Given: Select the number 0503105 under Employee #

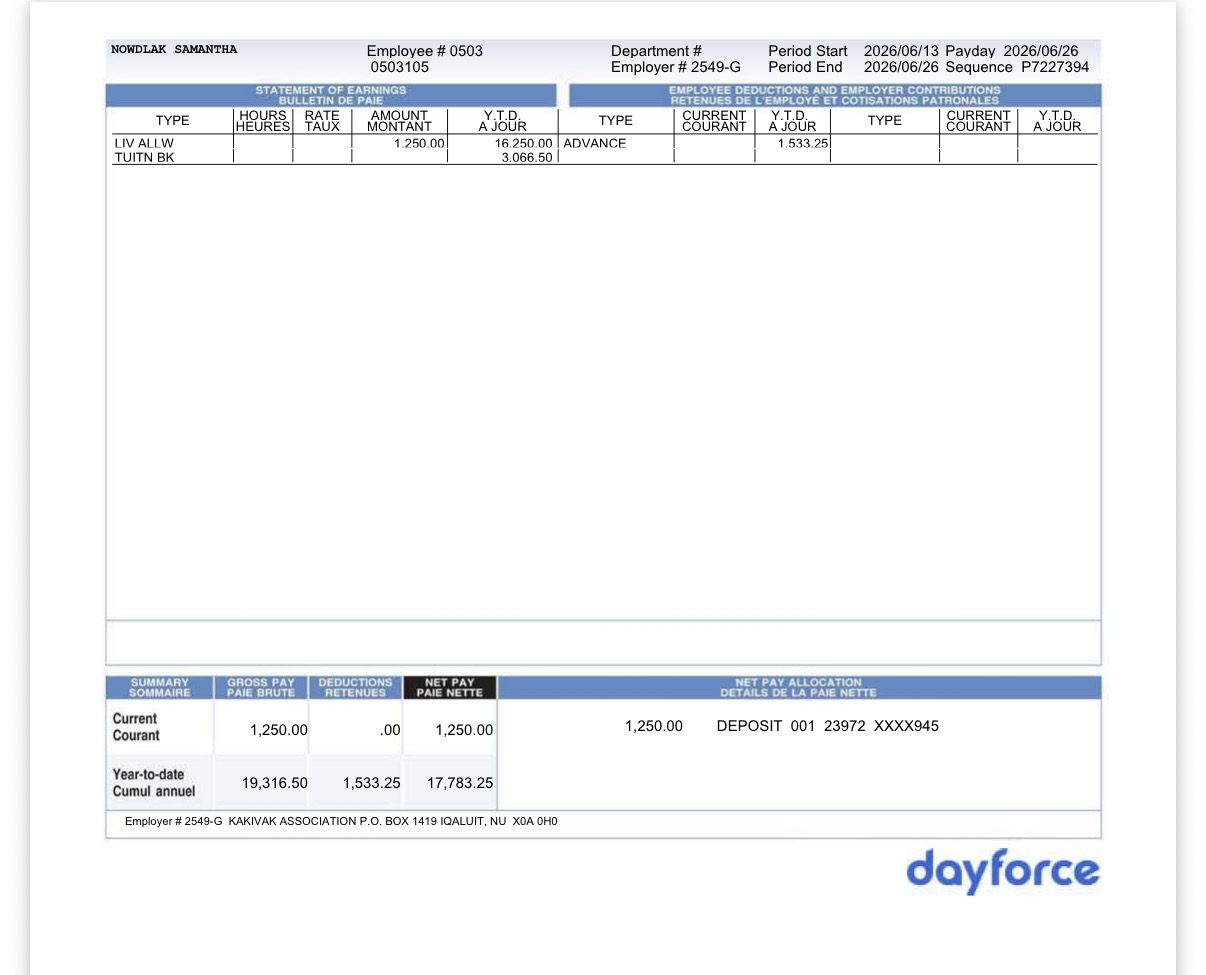Looking at the screenshot, I should click(x=400, y=68).
